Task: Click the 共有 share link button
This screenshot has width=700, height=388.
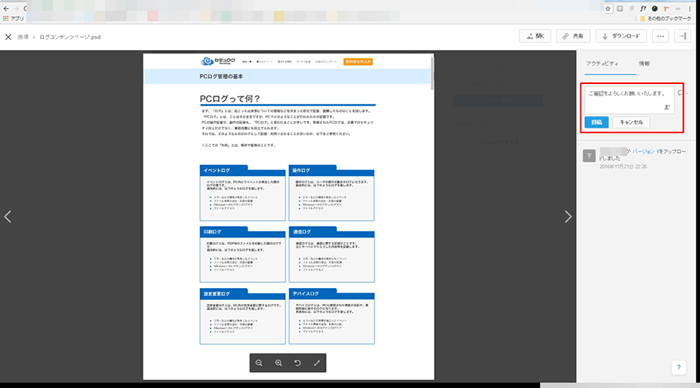Action: tap(573, 36)
